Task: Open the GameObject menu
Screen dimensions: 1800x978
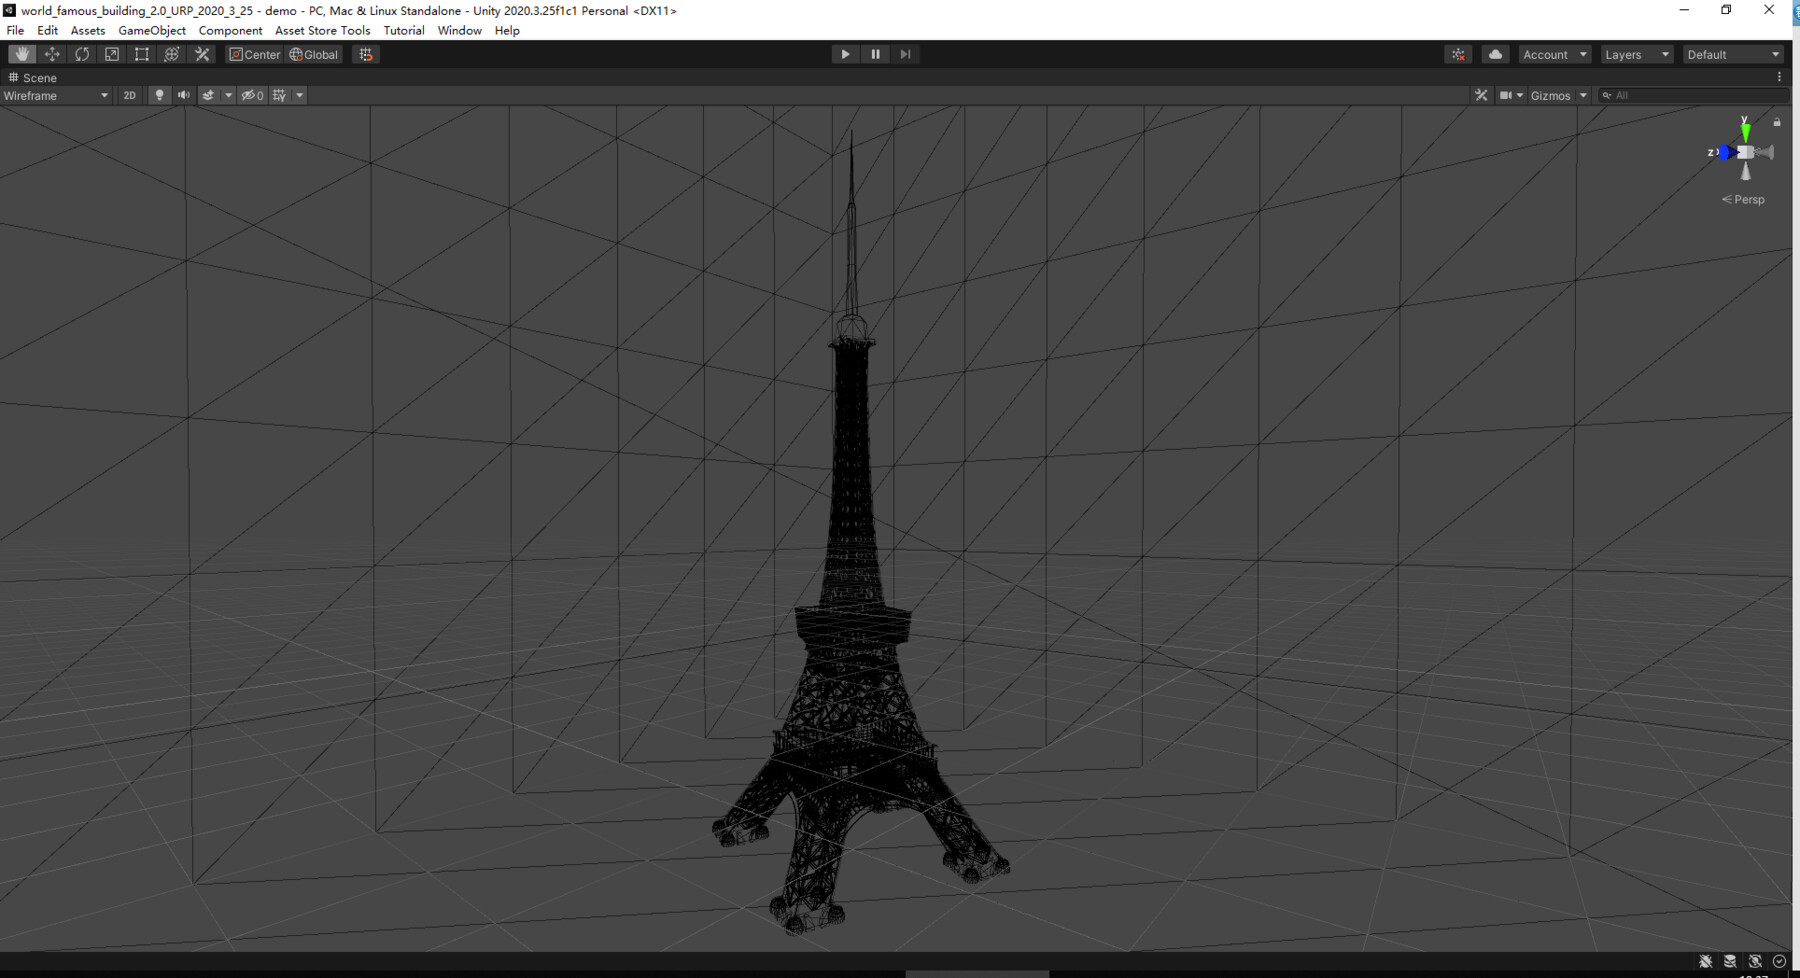Action: [150, 30]
